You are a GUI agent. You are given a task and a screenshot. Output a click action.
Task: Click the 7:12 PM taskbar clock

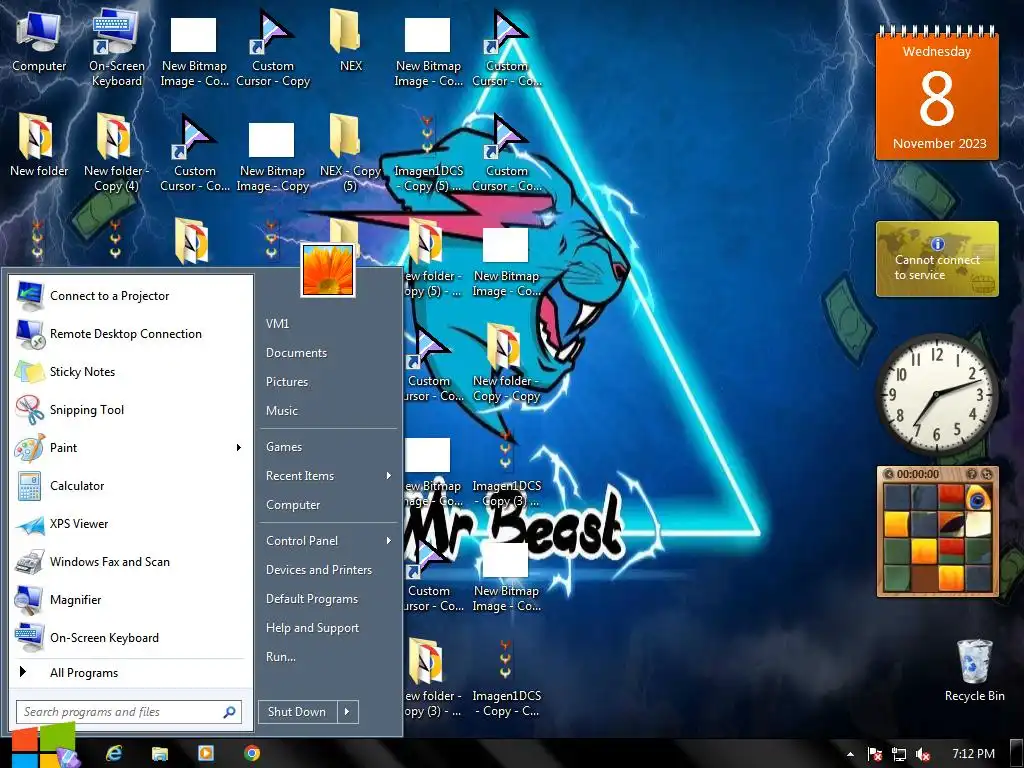tap(973, 754)
